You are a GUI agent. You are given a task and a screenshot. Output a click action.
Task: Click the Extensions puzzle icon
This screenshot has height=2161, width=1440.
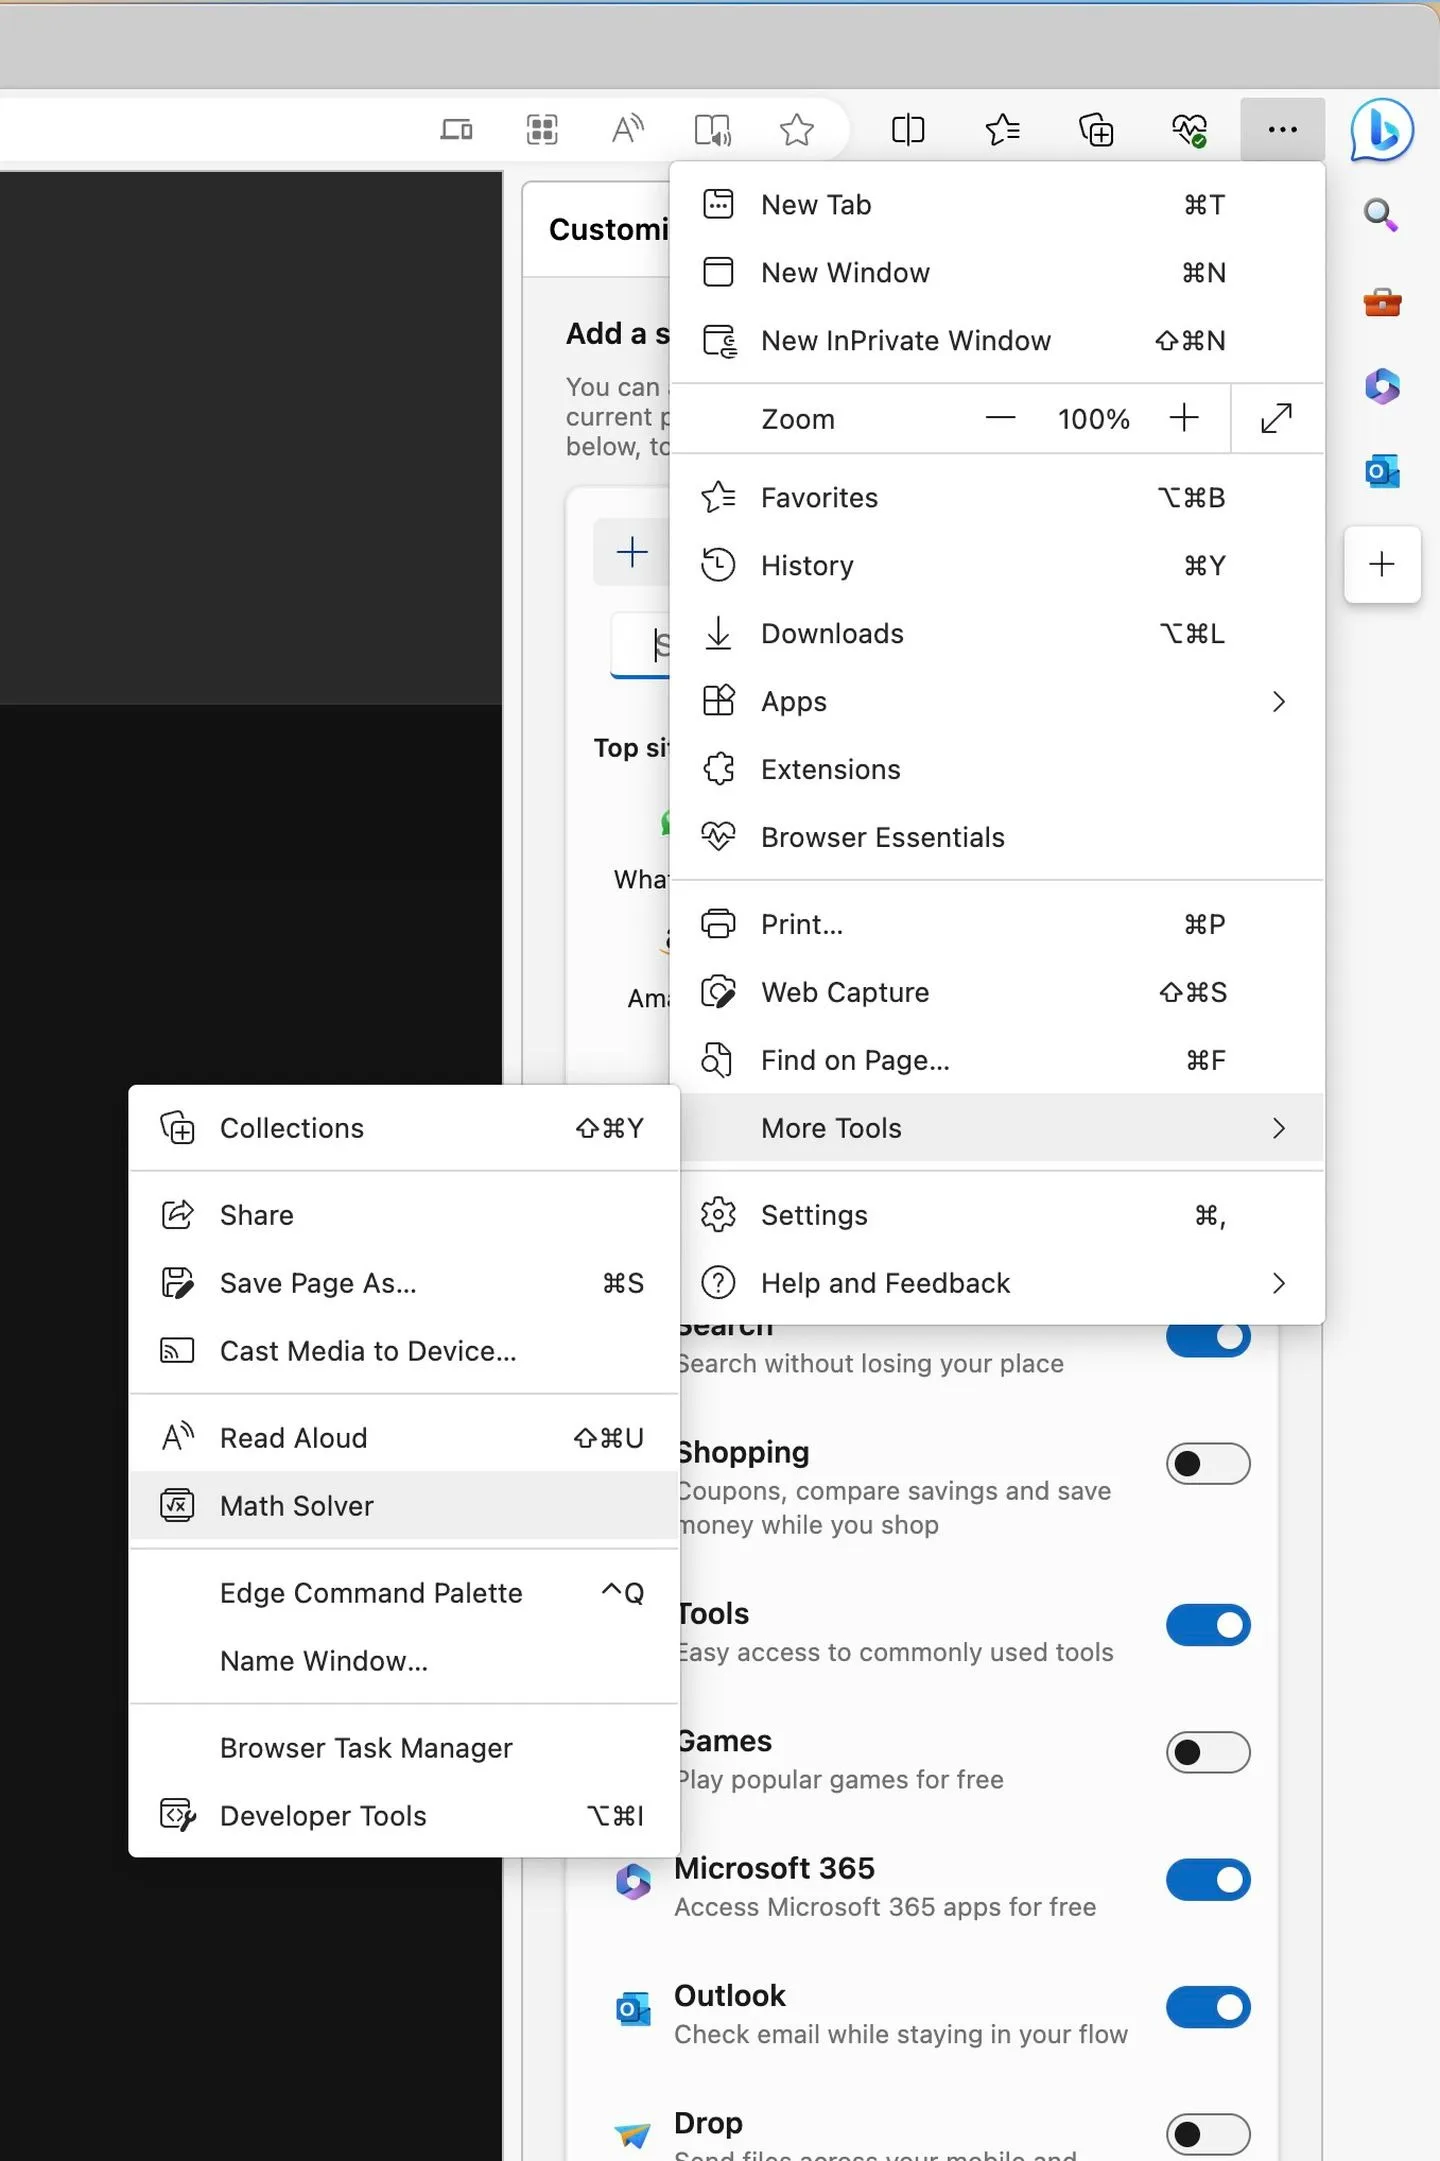coord(718,769)
